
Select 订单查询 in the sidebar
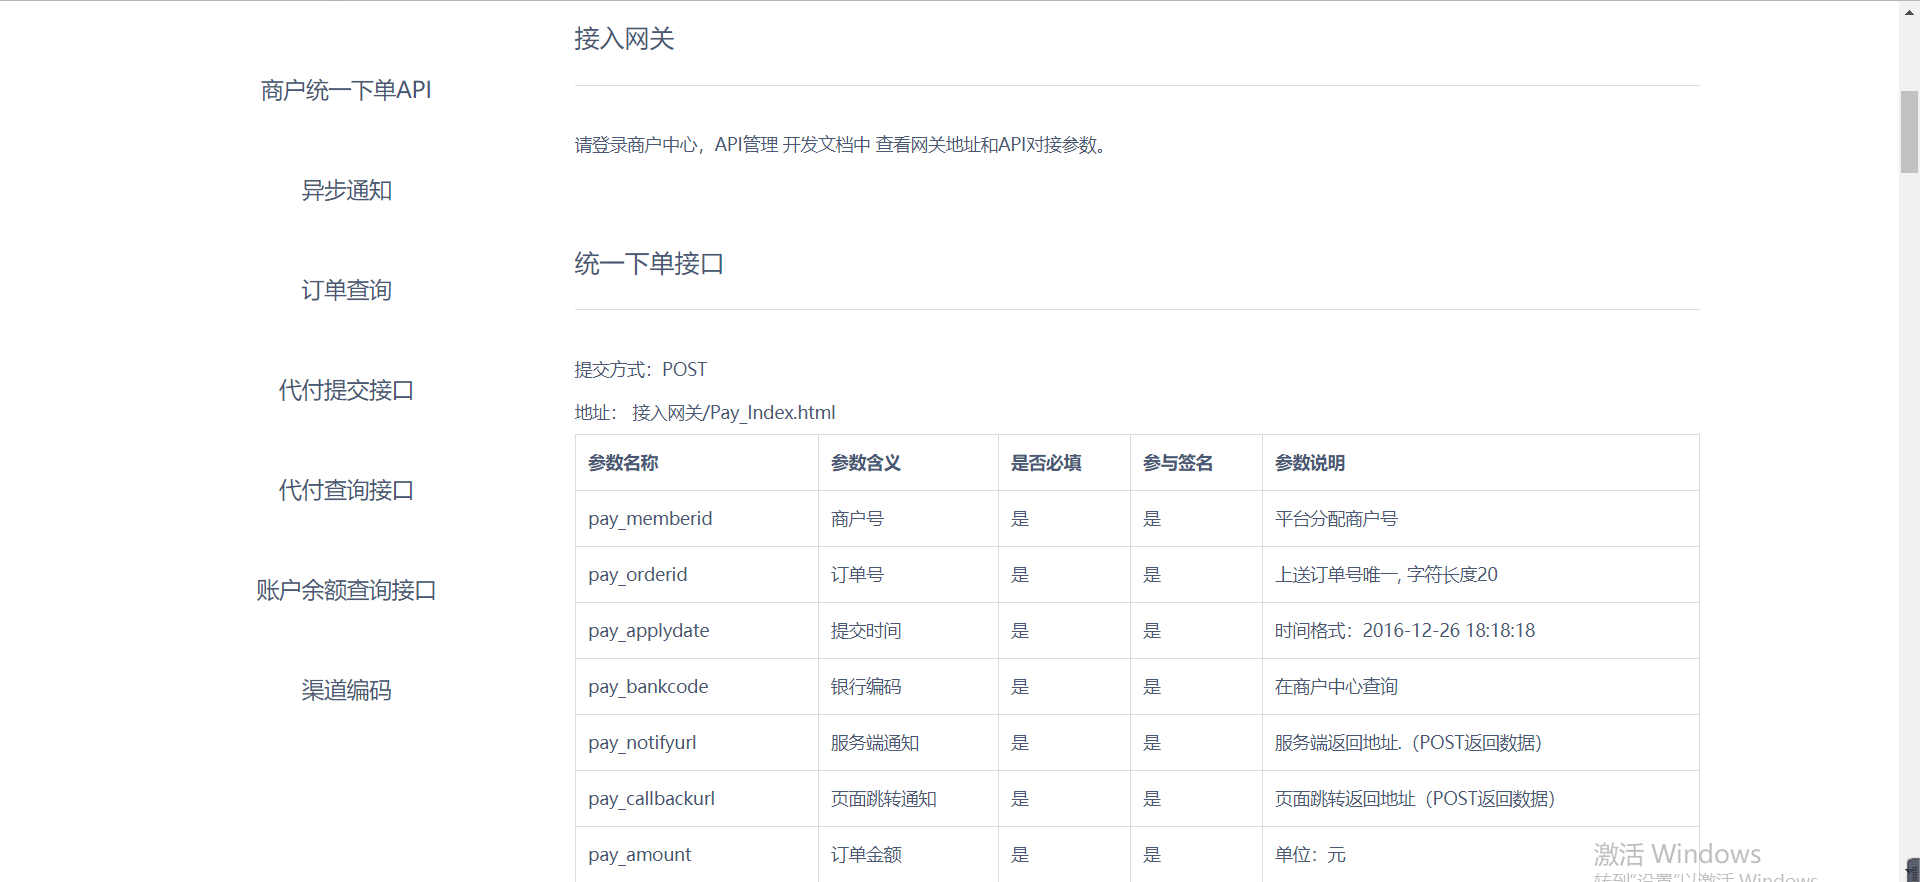point(346,290)
